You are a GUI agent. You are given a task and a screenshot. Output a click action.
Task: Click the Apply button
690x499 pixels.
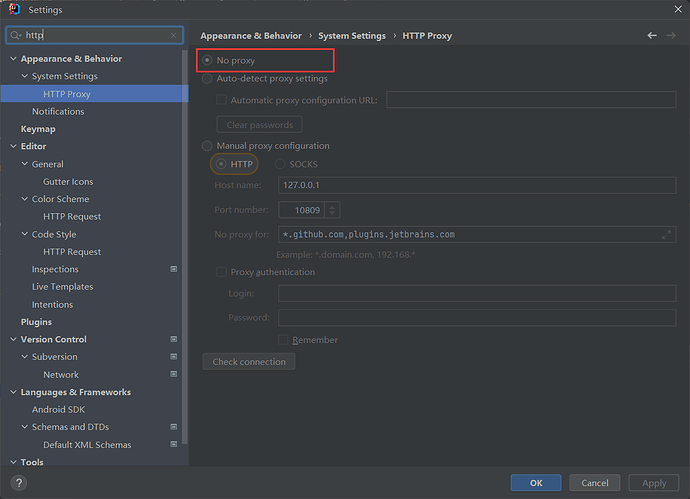pos(653,483)
